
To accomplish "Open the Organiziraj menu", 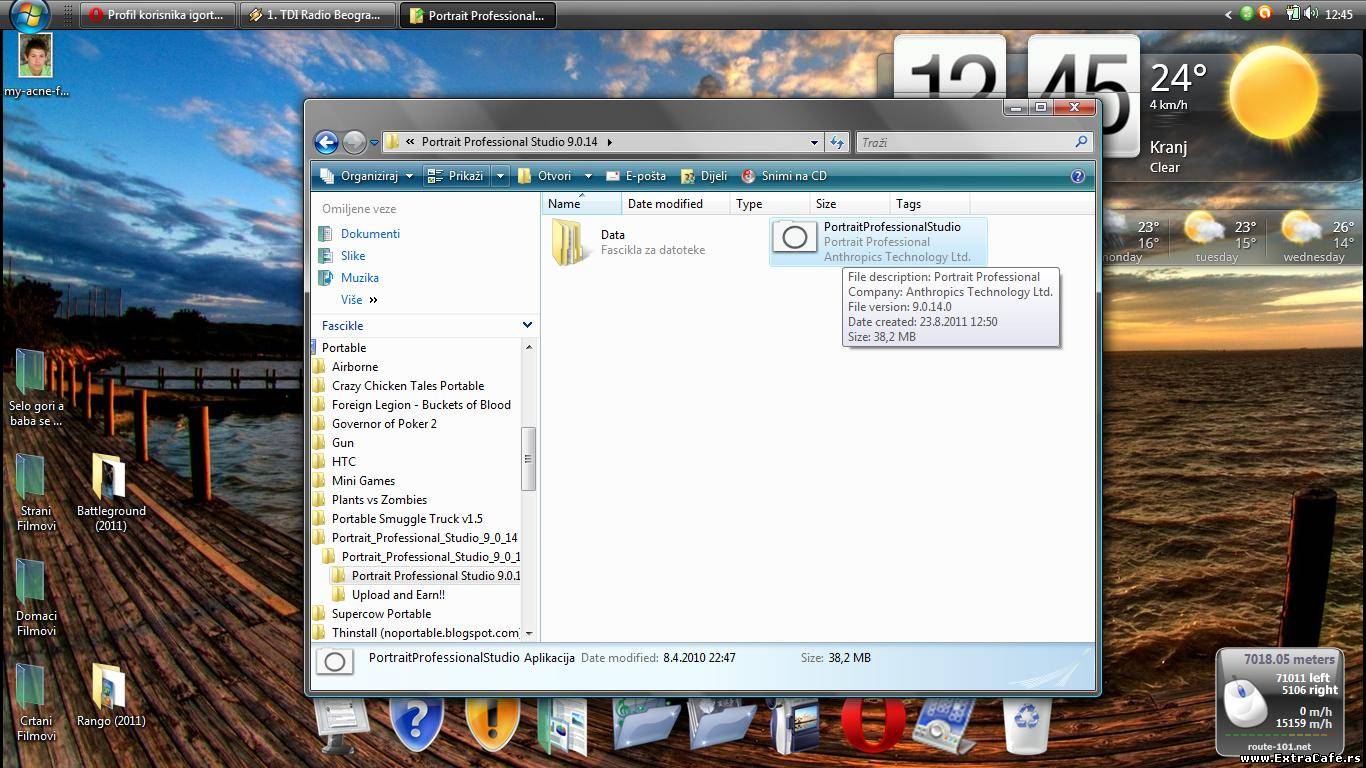I will click(x=366, y=176).
